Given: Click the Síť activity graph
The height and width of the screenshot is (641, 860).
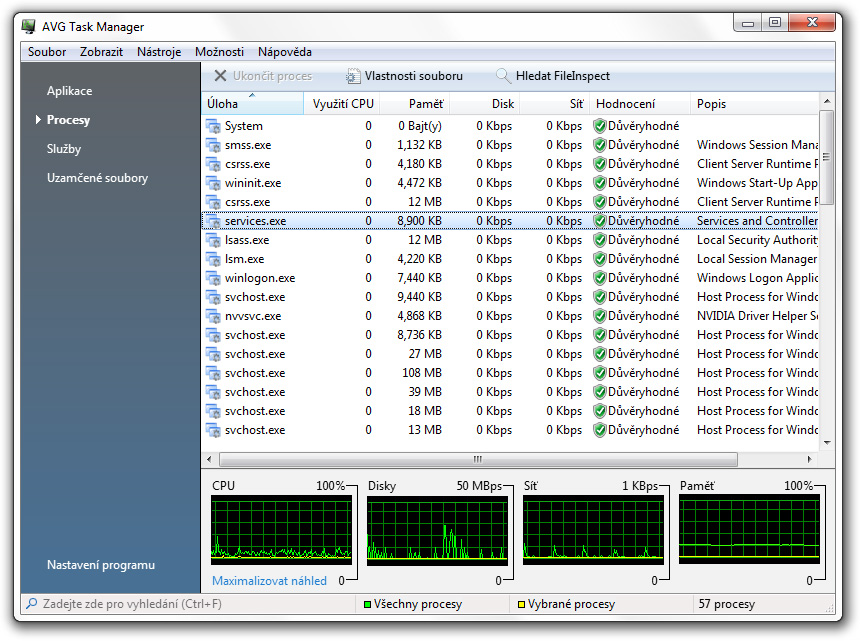Looking at the screenshot, I should pos(593,530).
